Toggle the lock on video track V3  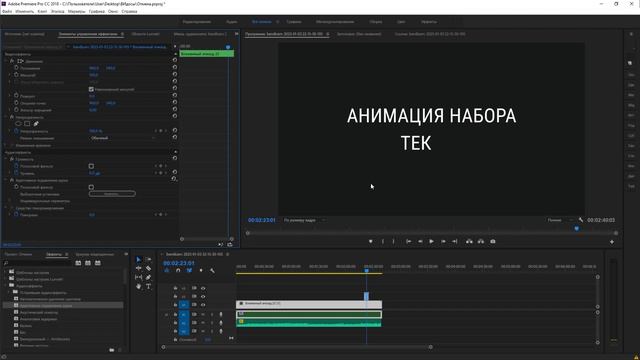[175, 288]
